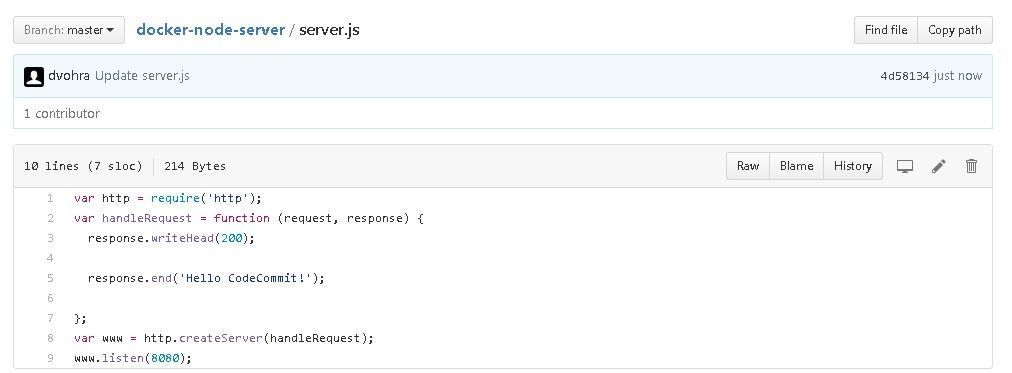Click line number 2 in gutter

pos(50,218)
